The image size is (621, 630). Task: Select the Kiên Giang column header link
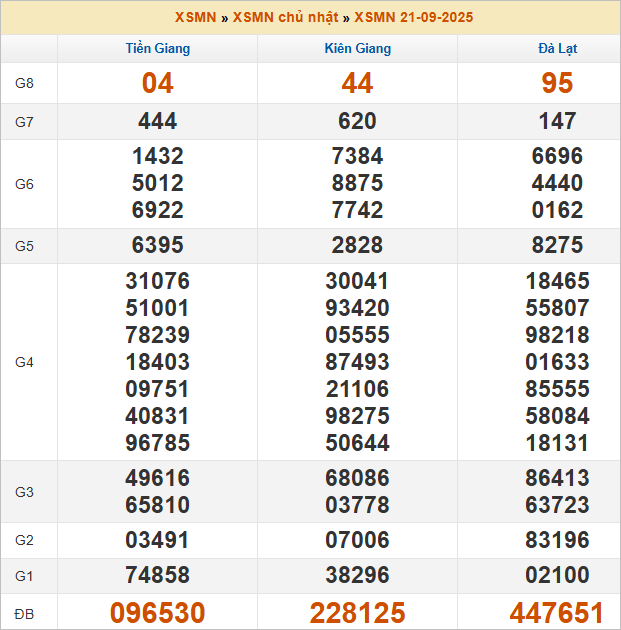(357, 48)
